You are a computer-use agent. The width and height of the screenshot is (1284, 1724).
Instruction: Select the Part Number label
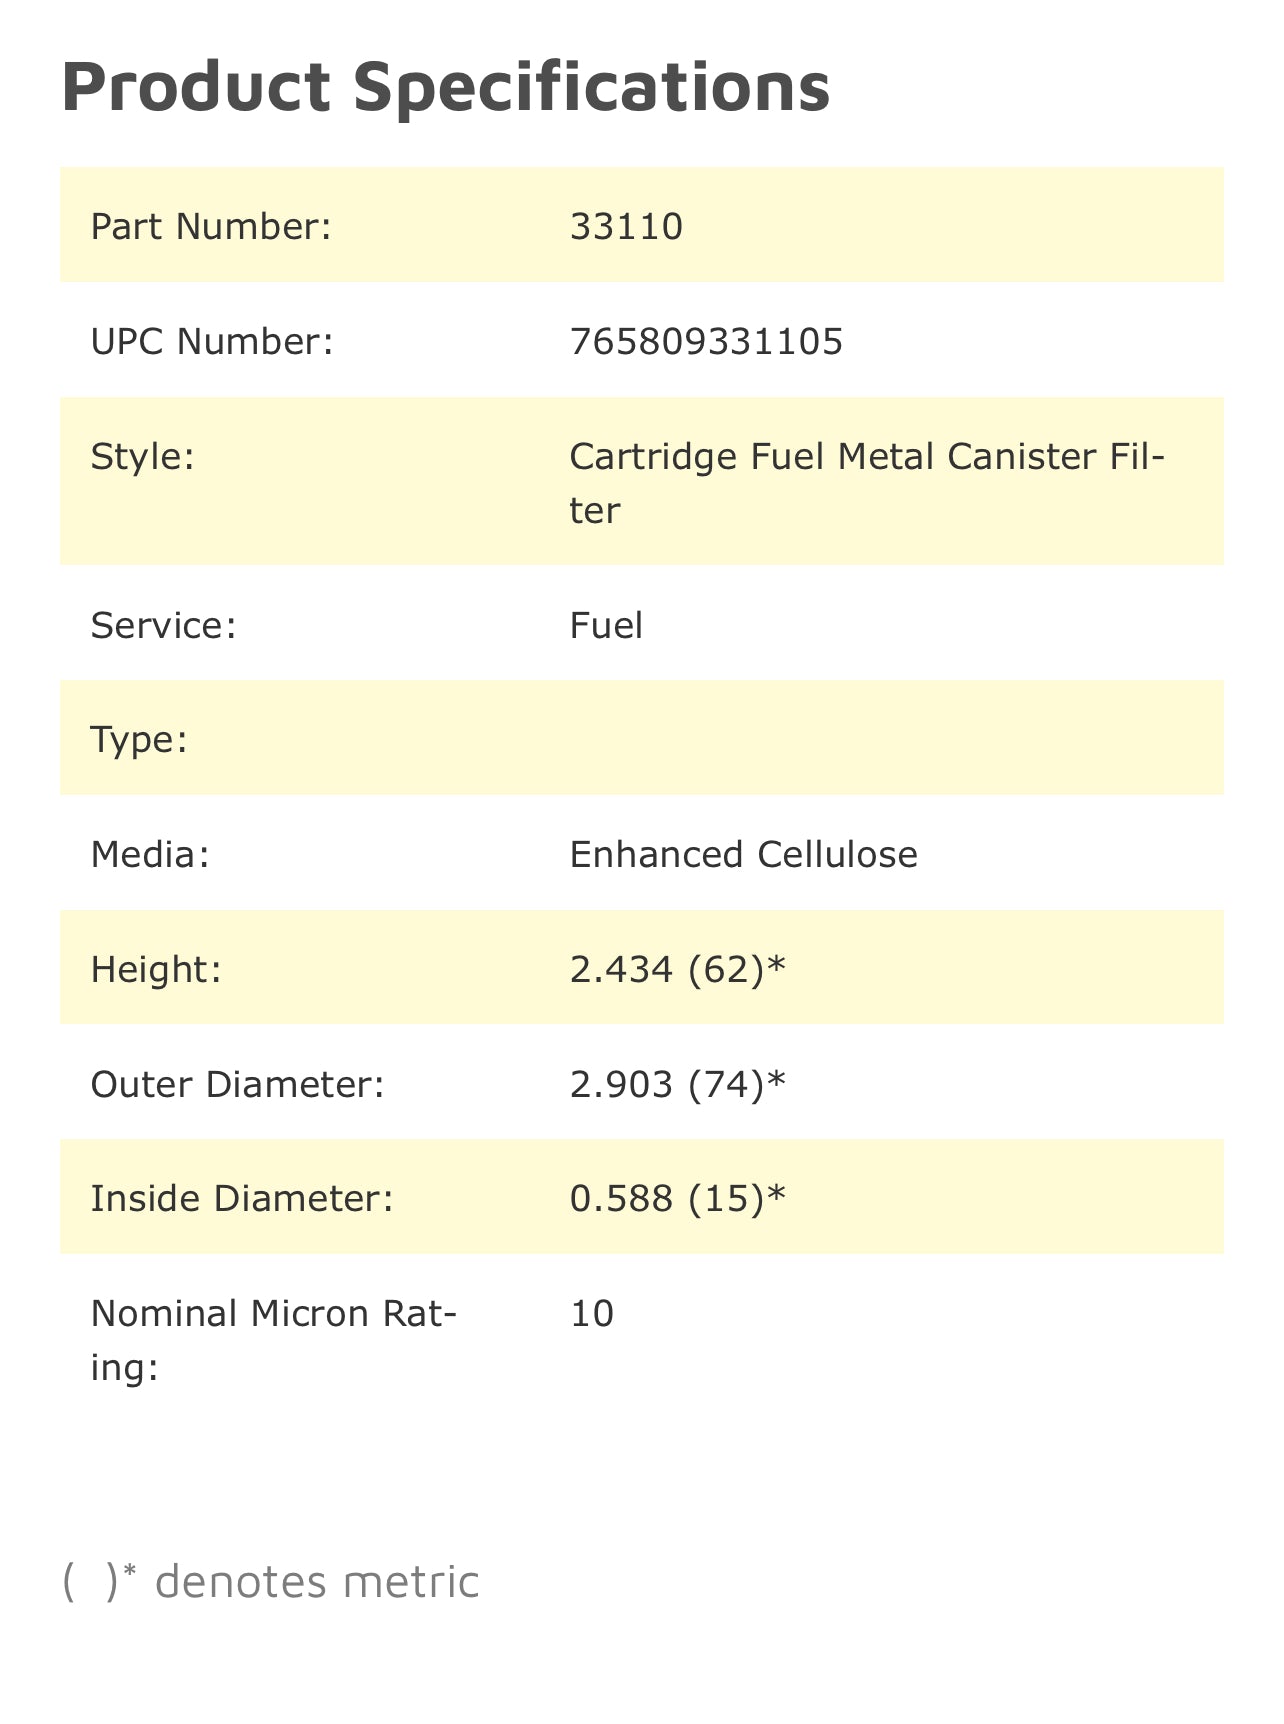pyautogui.click(x=210, y=227)
